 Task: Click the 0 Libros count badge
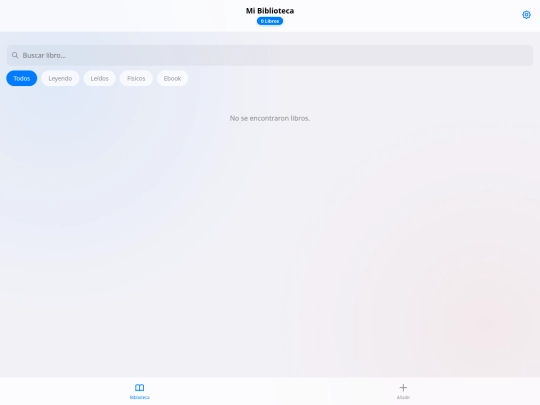coord(270,21)
